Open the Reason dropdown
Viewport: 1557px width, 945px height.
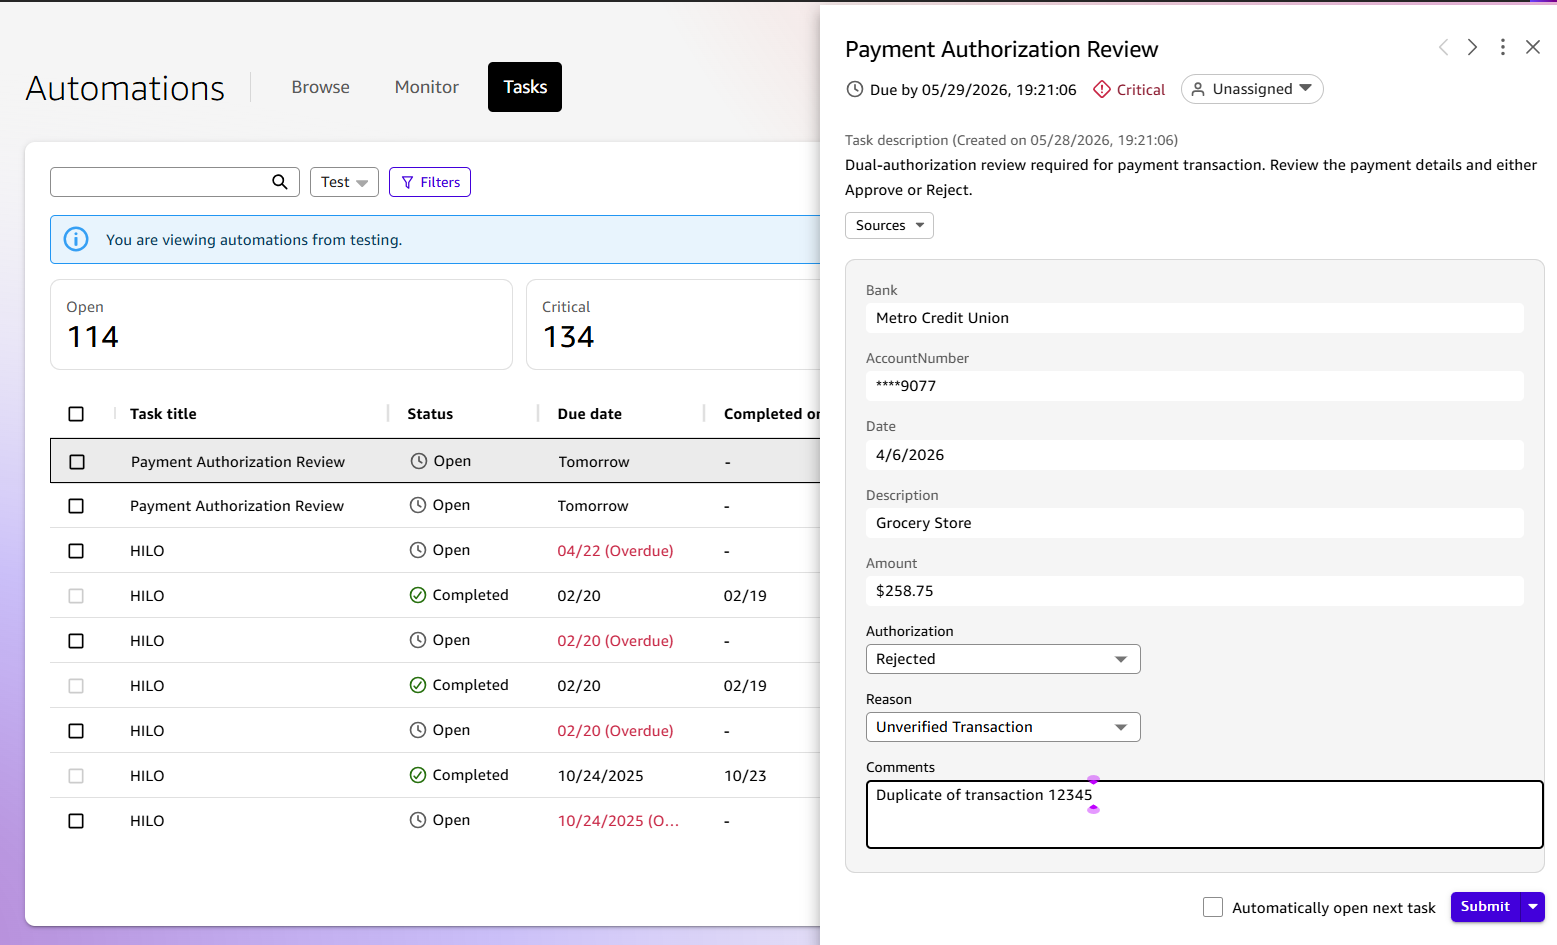1003,727
